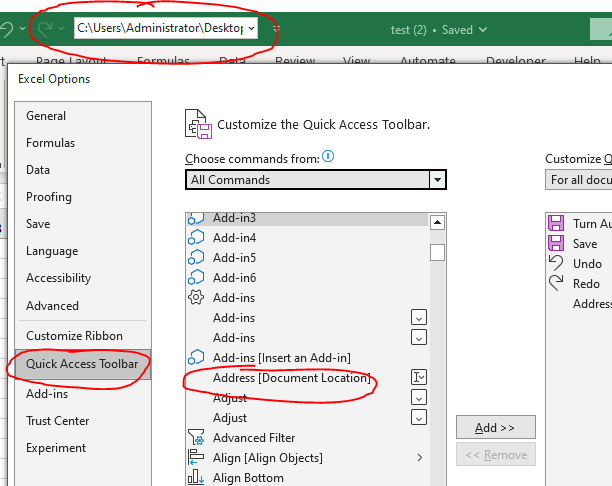Open the For all documents dropdown
Screen dimensions: 612x486
pyautogui.click(x=578, y=180)
